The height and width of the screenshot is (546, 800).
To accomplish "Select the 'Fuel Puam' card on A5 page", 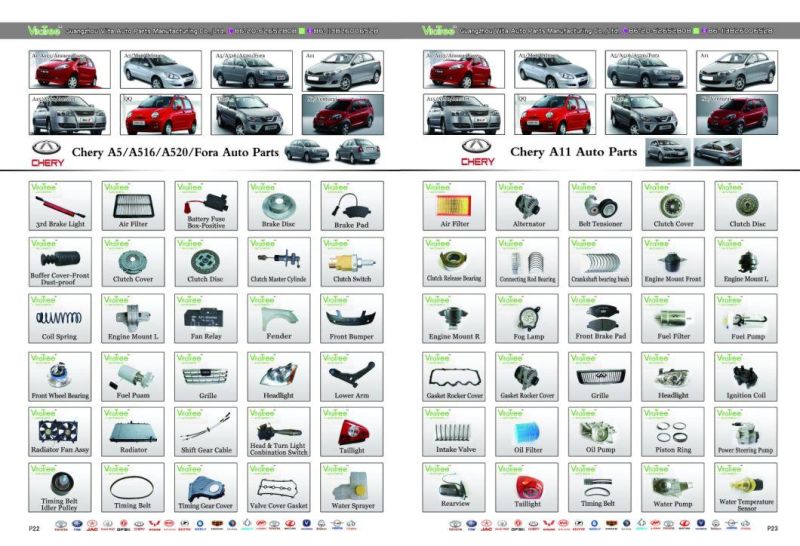I will point(133,377).
